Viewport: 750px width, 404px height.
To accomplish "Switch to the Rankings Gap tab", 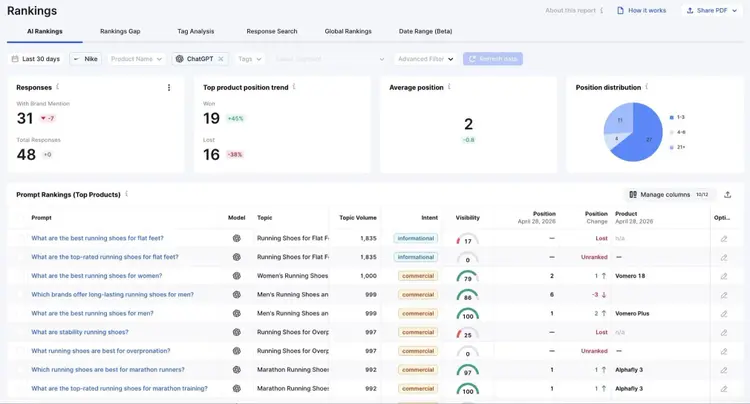I will click(120, 31).
